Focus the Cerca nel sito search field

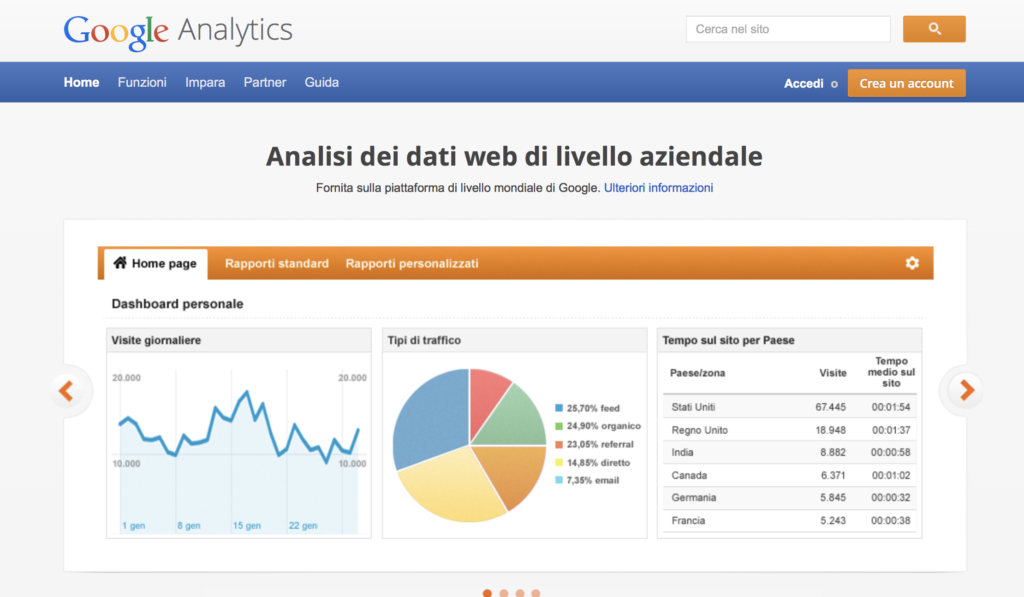coord(788,29)
